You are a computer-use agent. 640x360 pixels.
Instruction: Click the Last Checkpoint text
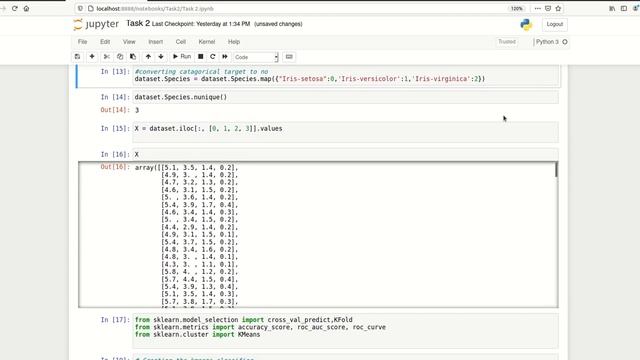[x=201, y=24]
